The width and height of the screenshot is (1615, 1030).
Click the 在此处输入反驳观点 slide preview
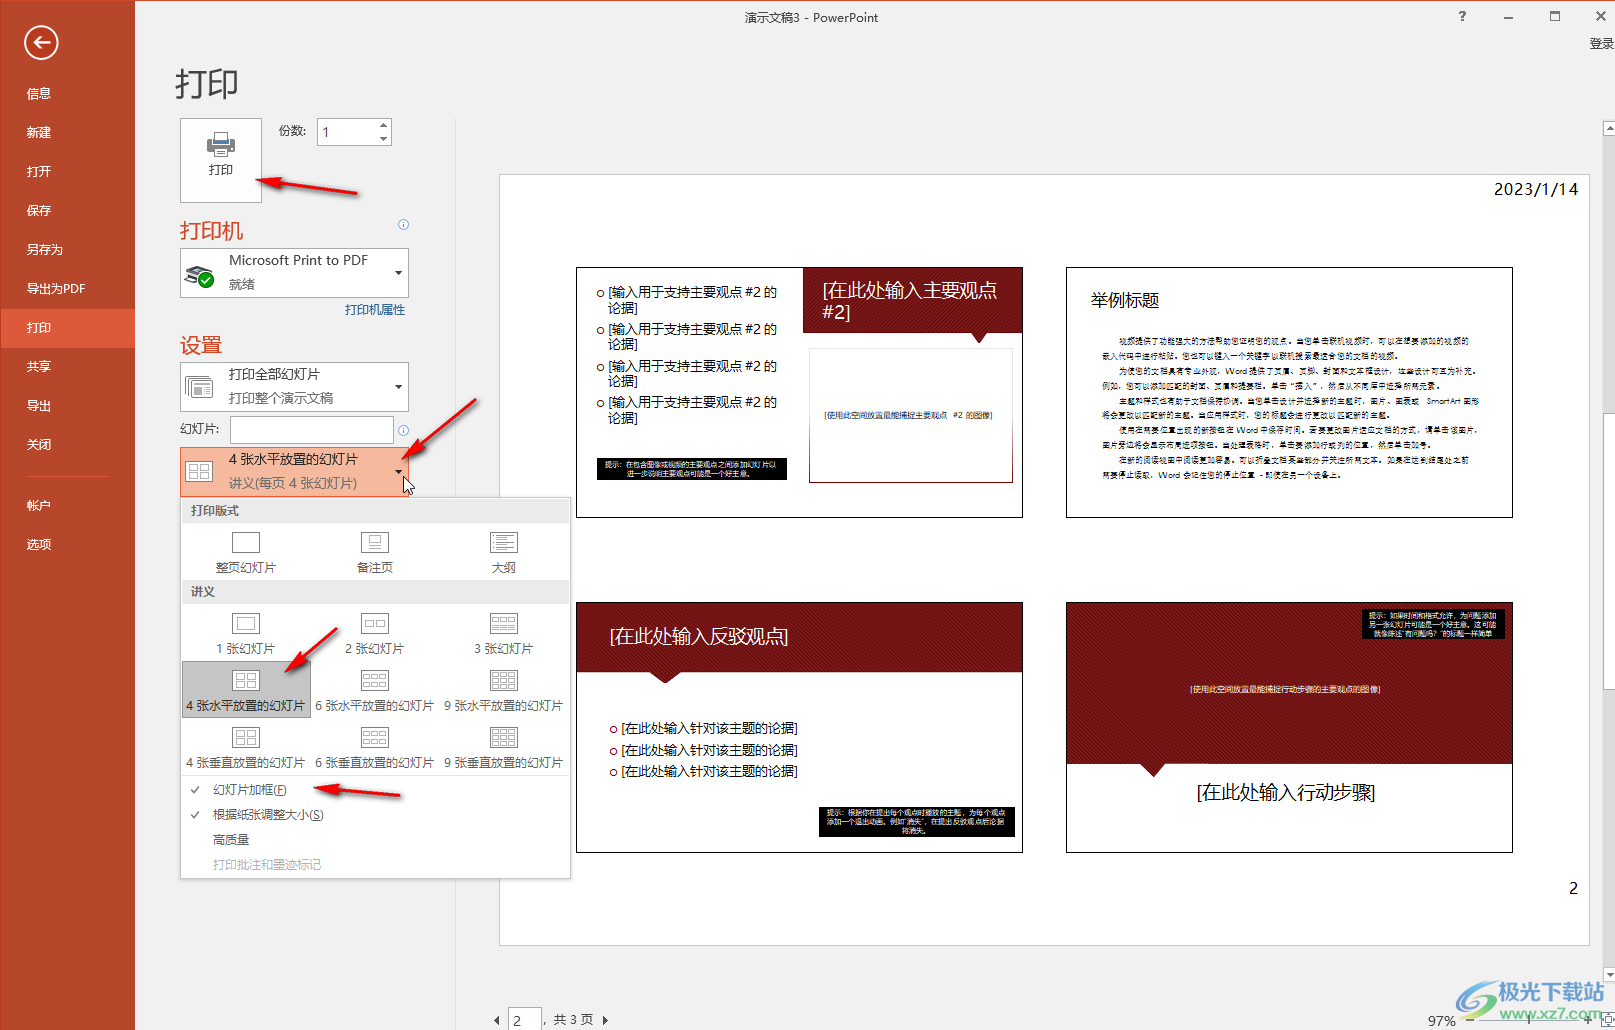point(799,727)
